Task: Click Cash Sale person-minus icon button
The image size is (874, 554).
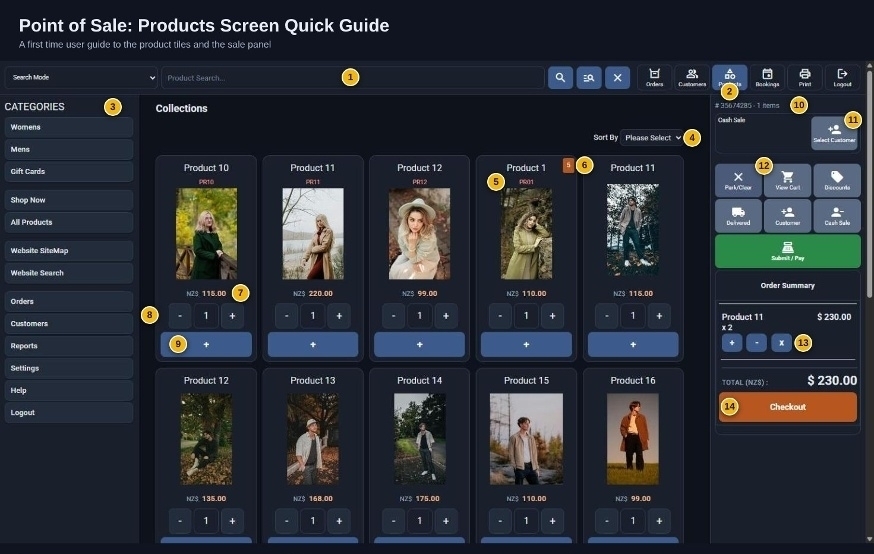Action: [837, 216]
